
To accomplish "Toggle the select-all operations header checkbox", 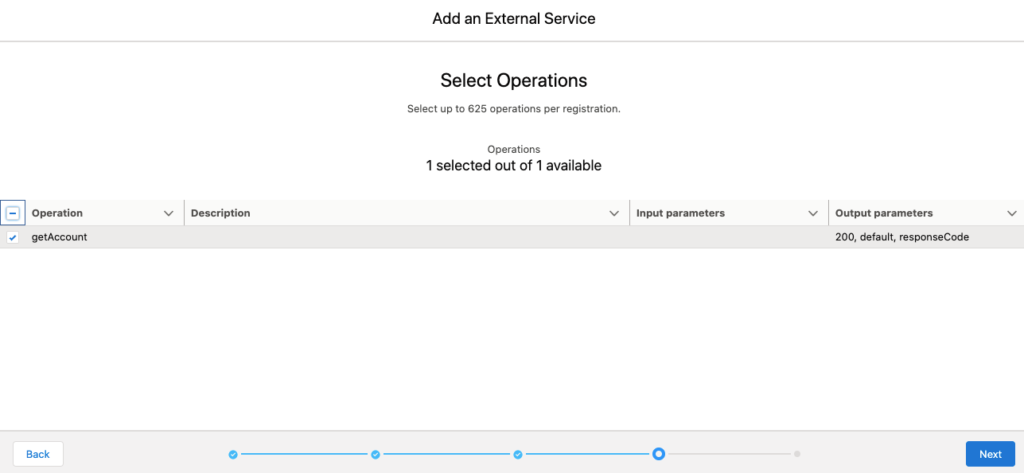I will pos(13,213).
